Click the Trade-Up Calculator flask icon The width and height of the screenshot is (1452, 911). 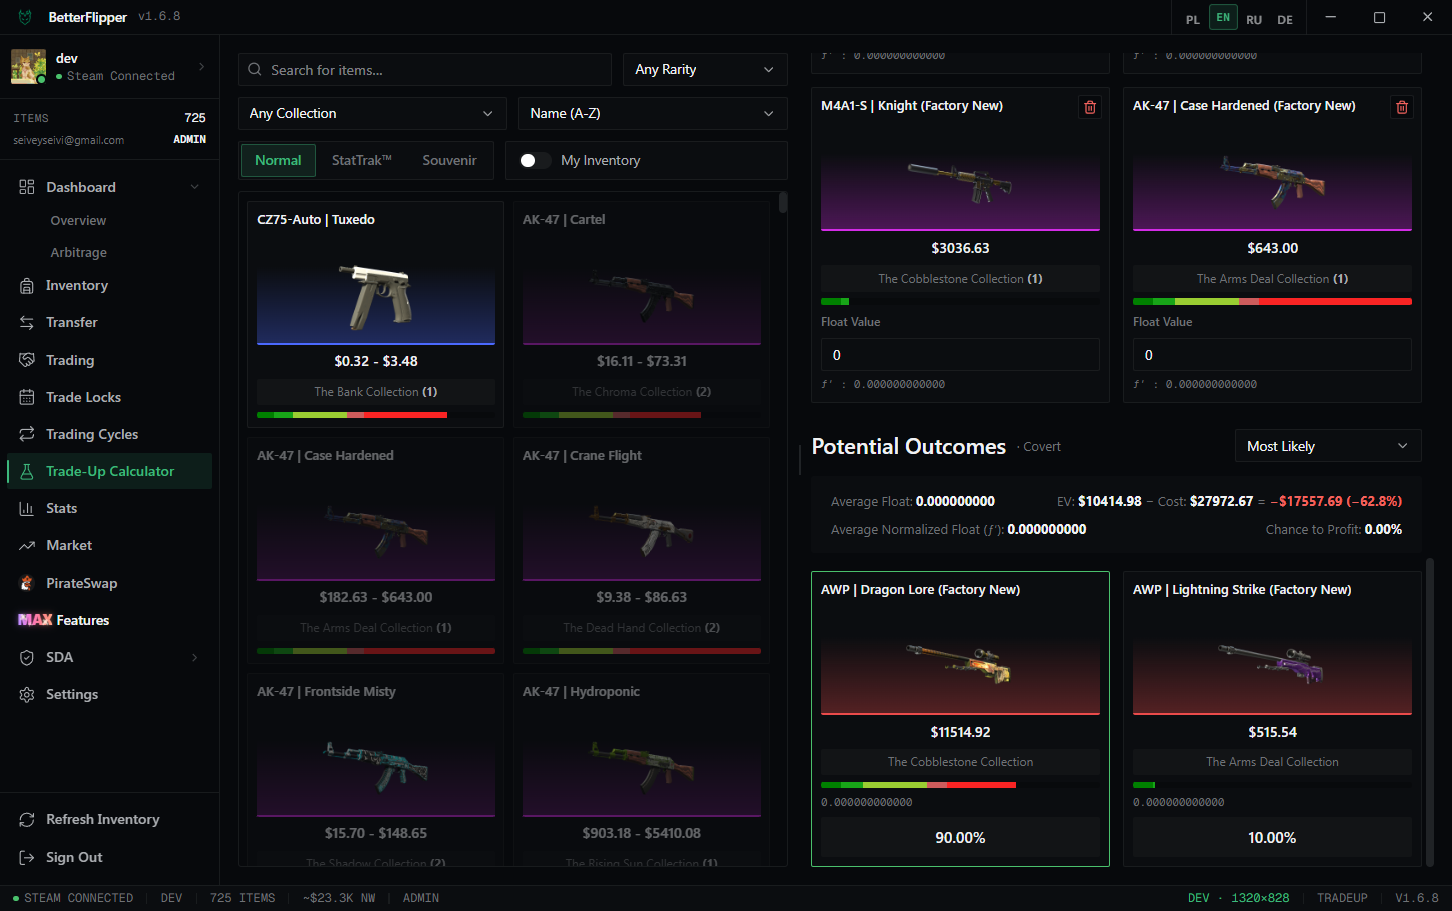click(x=27, y=471)
